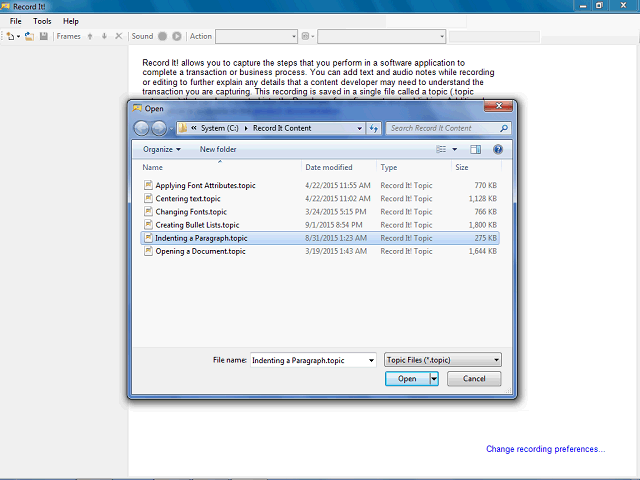
Task: Open the wide toolbar combo box
Action: [x=381, y=36]
